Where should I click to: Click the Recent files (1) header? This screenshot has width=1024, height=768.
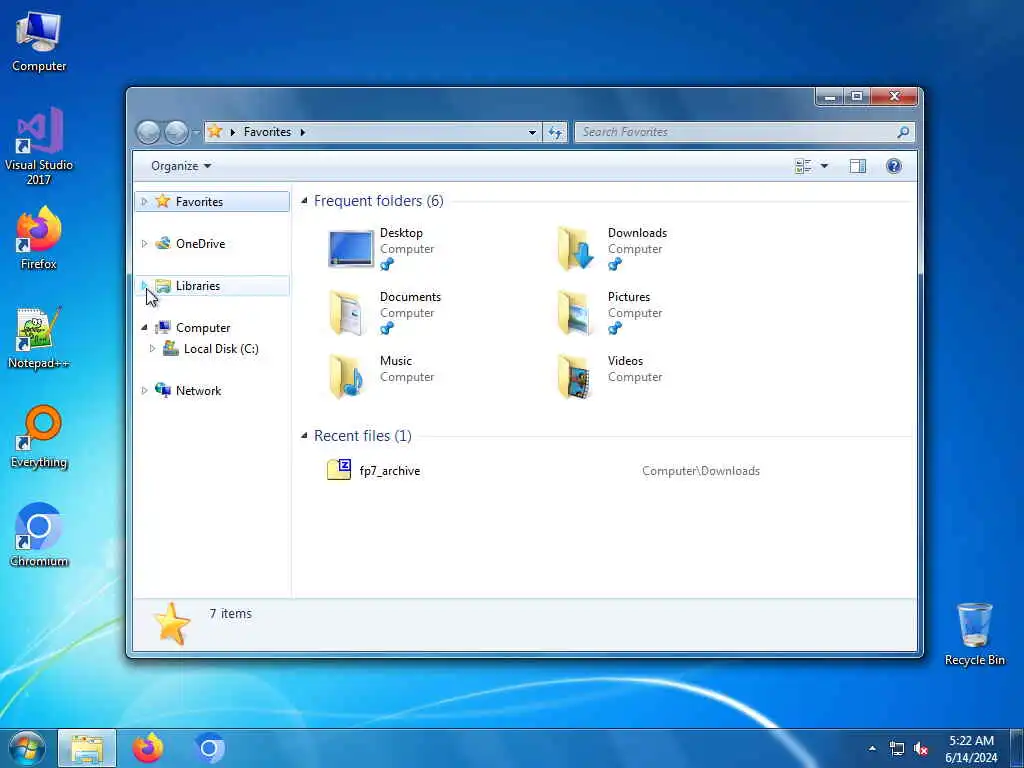pos(362,436)
